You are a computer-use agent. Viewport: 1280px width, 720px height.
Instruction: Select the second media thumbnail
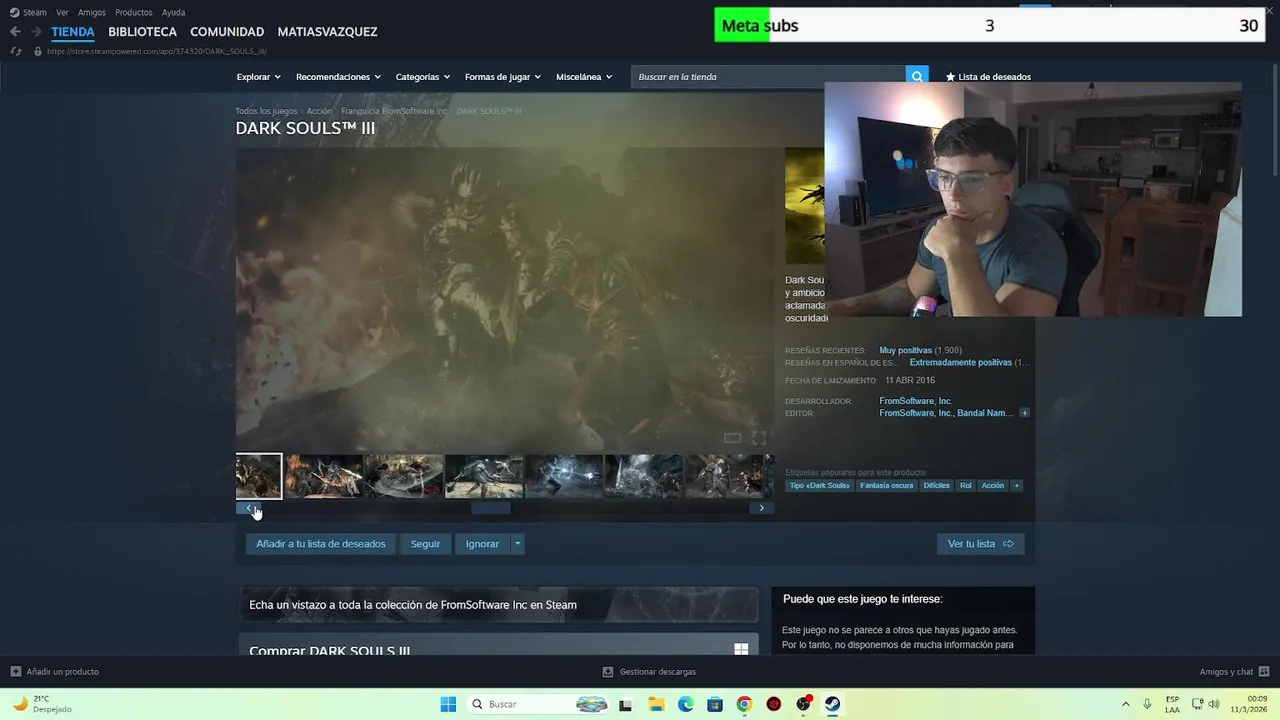(x=324, y=476)
